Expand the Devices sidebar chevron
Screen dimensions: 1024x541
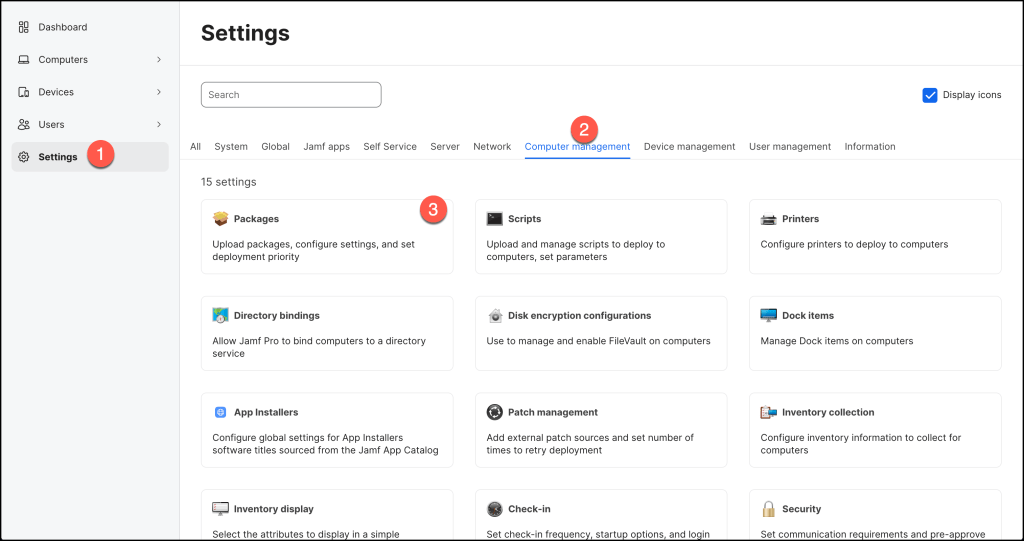[x=159, y=92]
